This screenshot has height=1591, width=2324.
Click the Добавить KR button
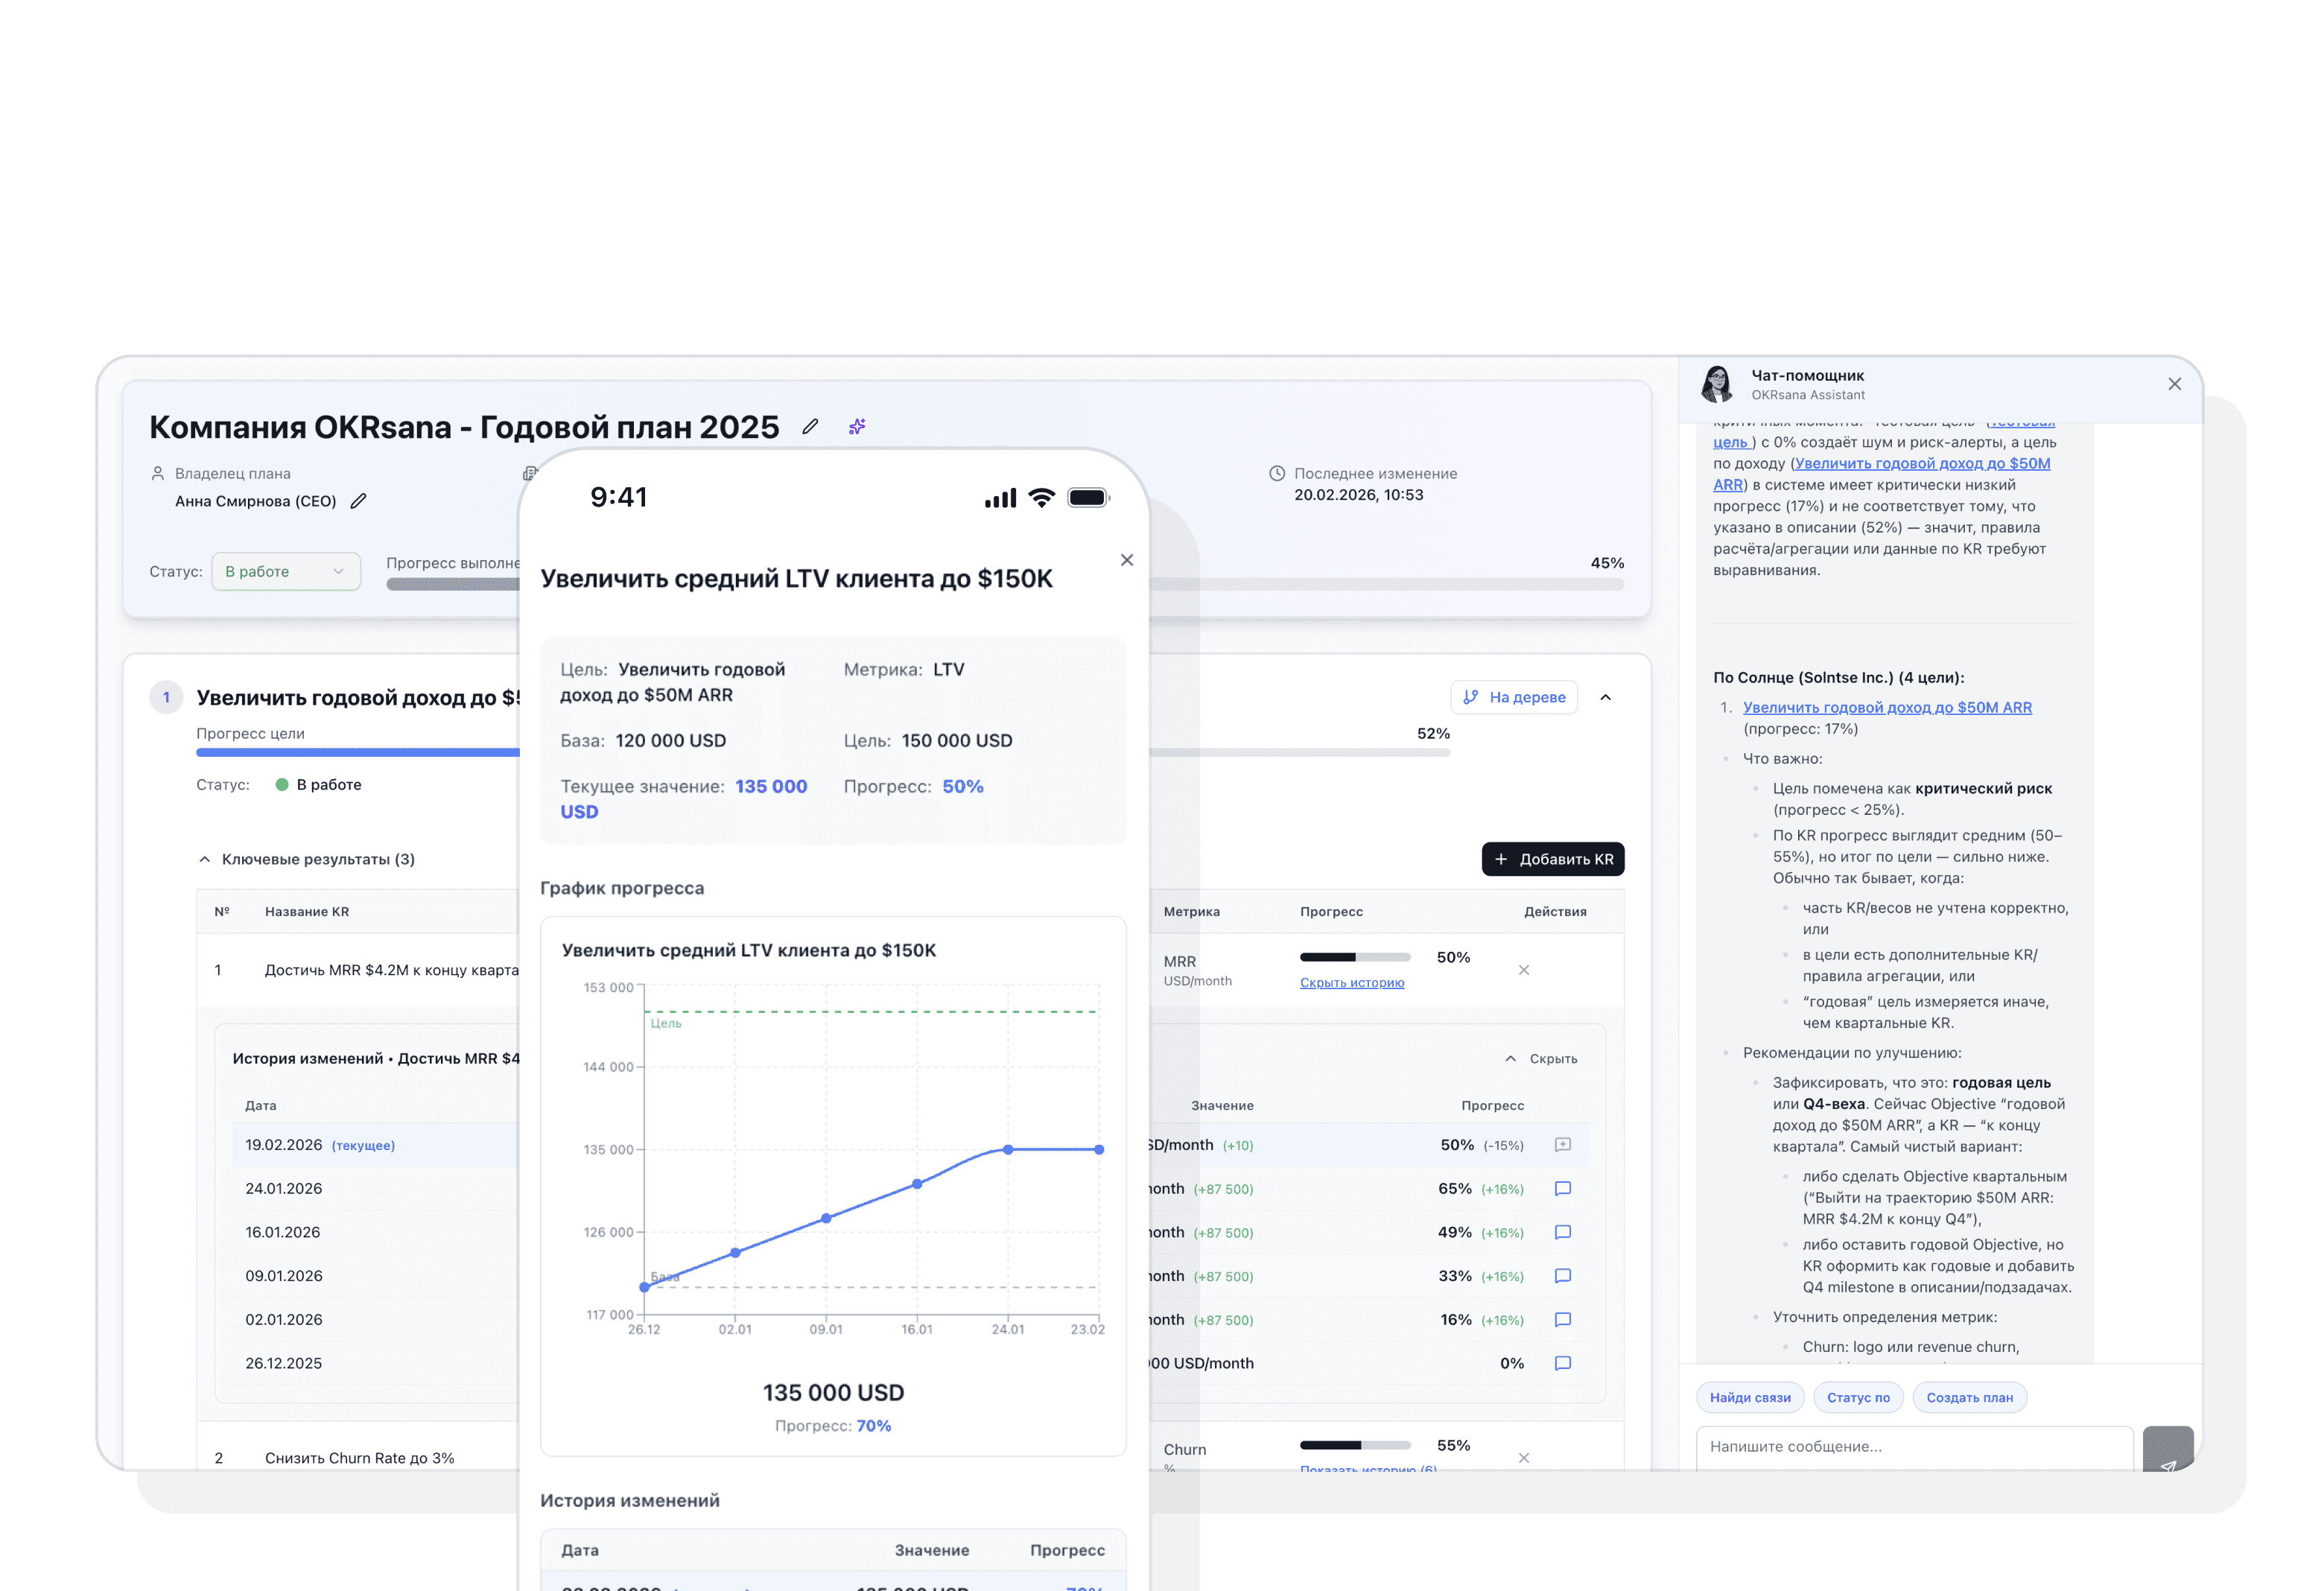1553,859
